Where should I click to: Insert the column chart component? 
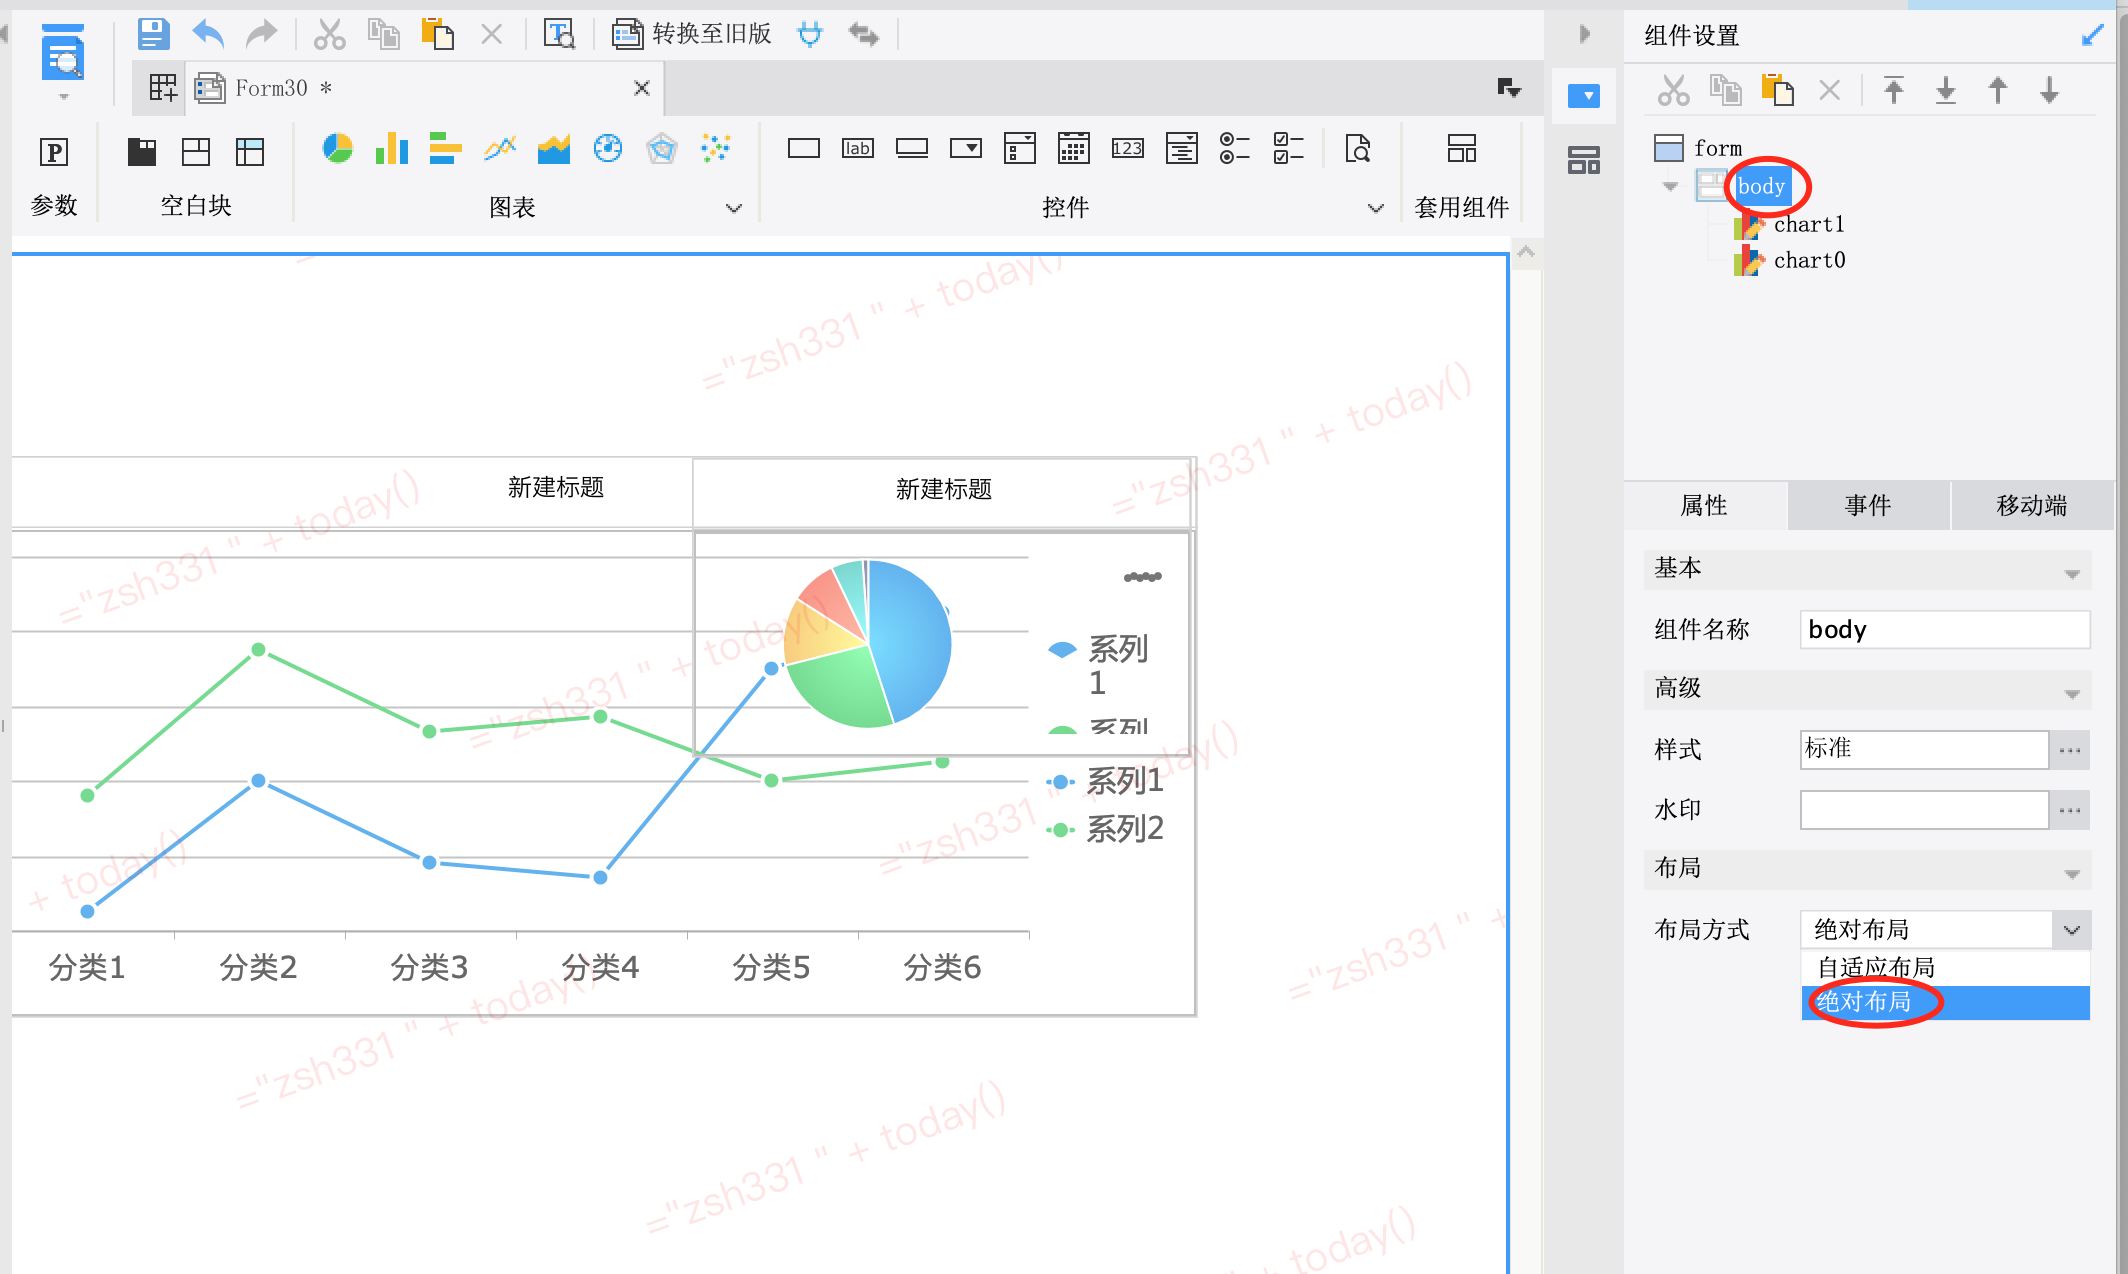(392, 149)
